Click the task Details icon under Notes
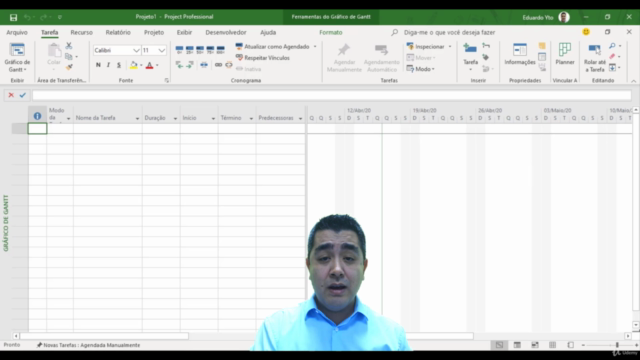Image resolution: width=640 pixels, height=360 pixels. point(542,57)
